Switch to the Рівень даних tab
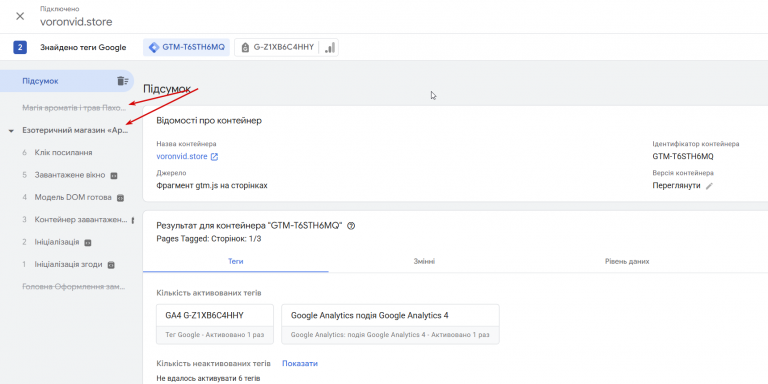The width and height of the screenshot is (768, 384). coord(627,262)
